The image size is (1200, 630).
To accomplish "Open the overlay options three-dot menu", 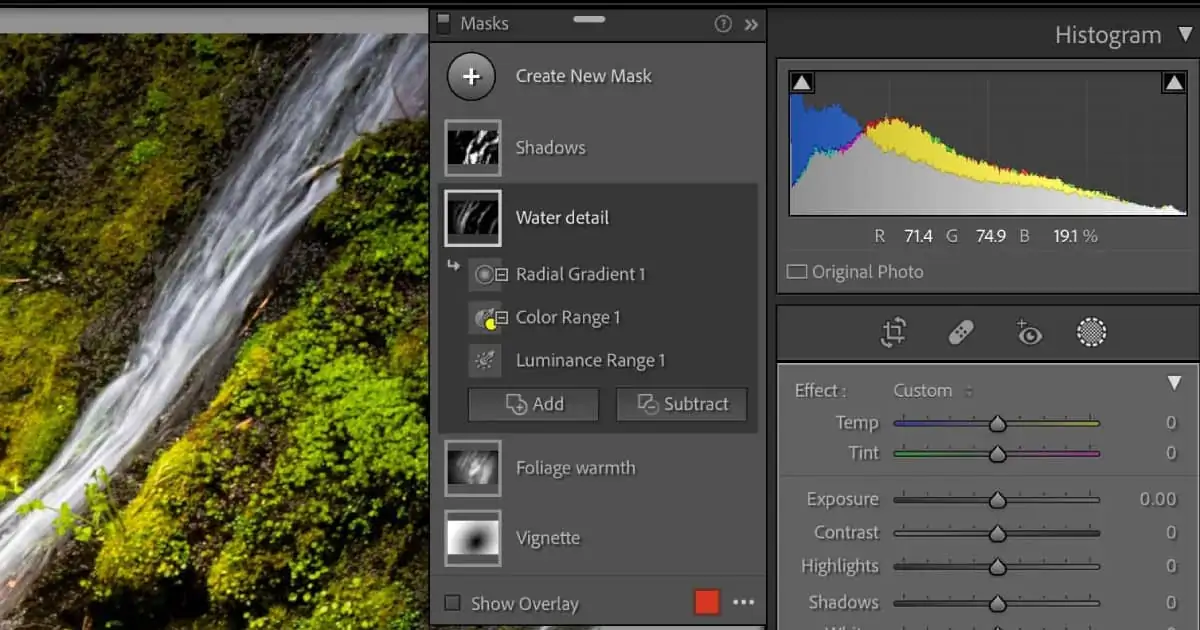I will (743, 602).
